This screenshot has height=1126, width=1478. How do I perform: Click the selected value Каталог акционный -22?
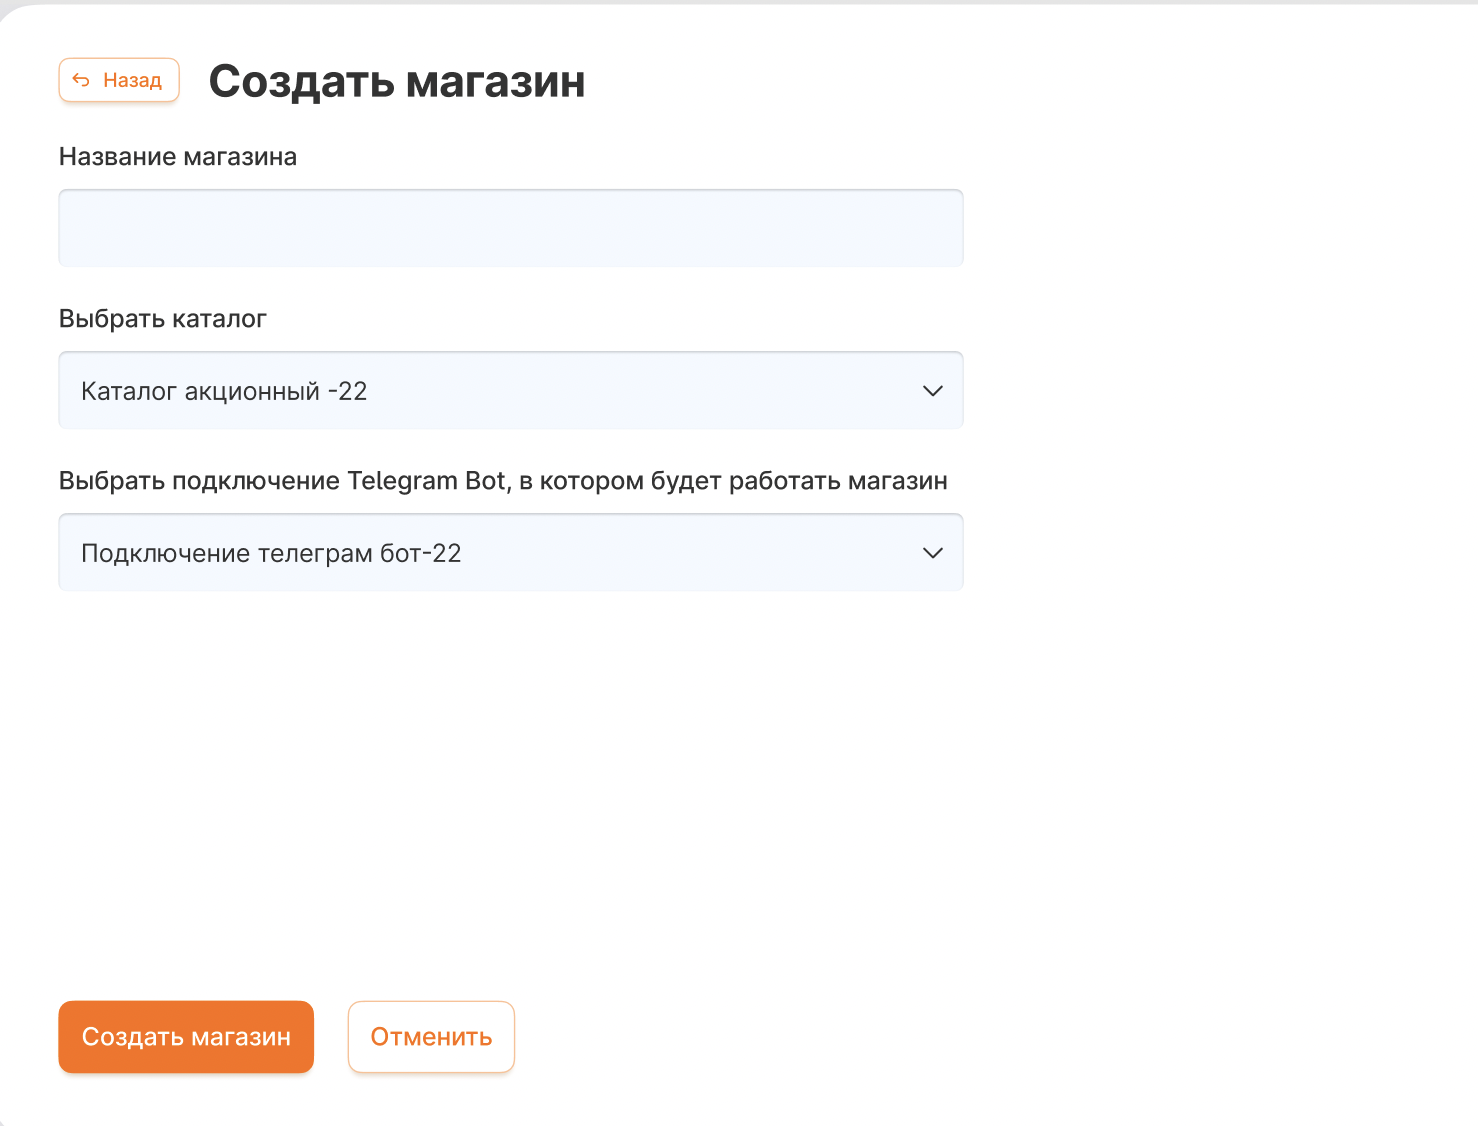[x=224, y=391]
